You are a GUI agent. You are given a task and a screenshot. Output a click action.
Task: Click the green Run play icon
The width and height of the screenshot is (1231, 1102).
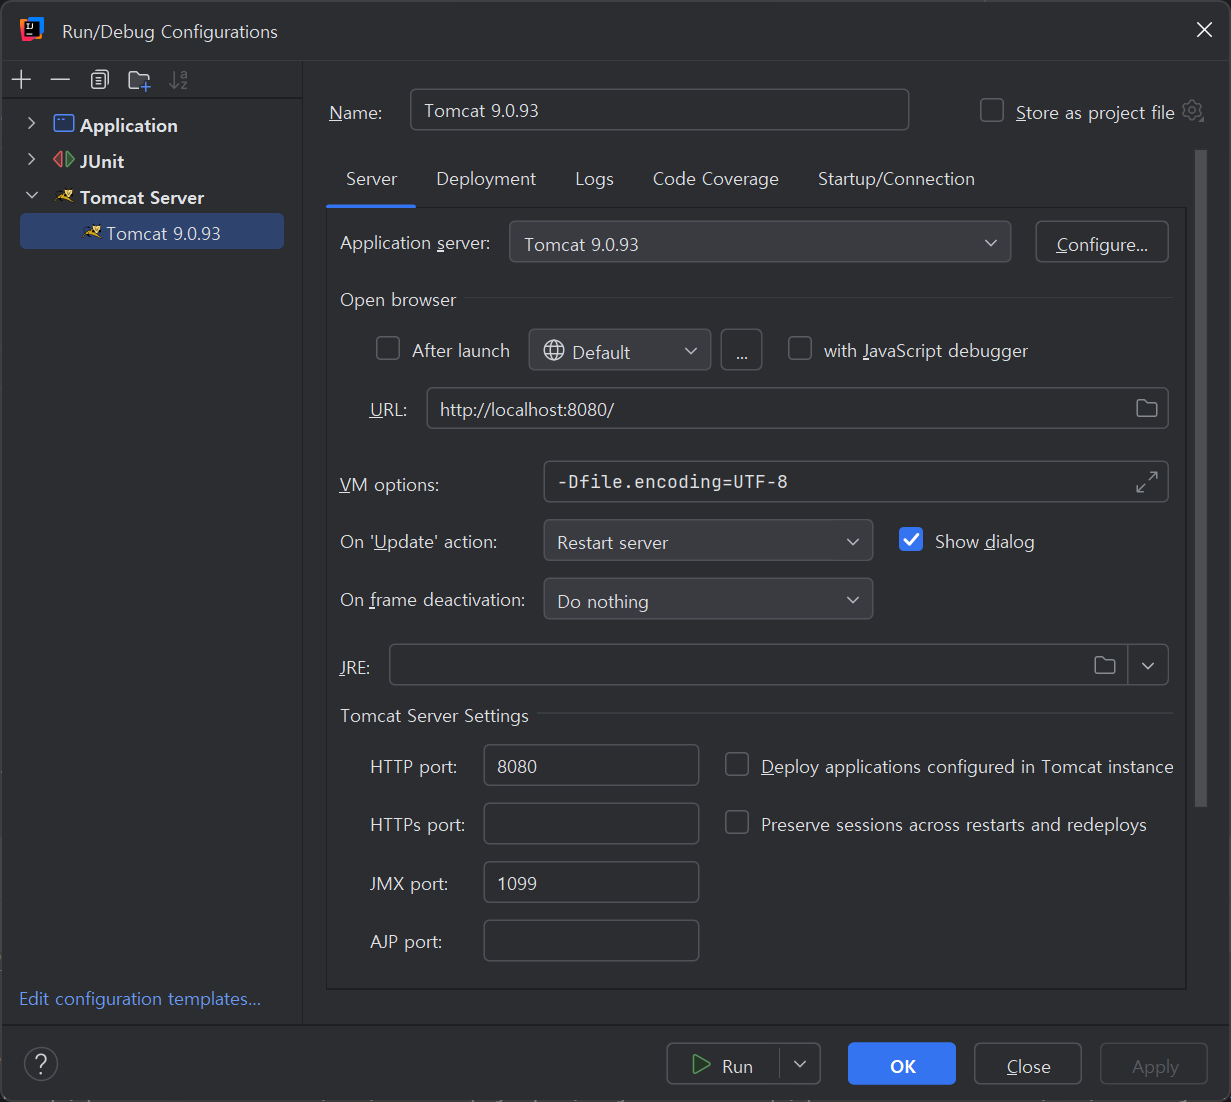[702, 1065]
